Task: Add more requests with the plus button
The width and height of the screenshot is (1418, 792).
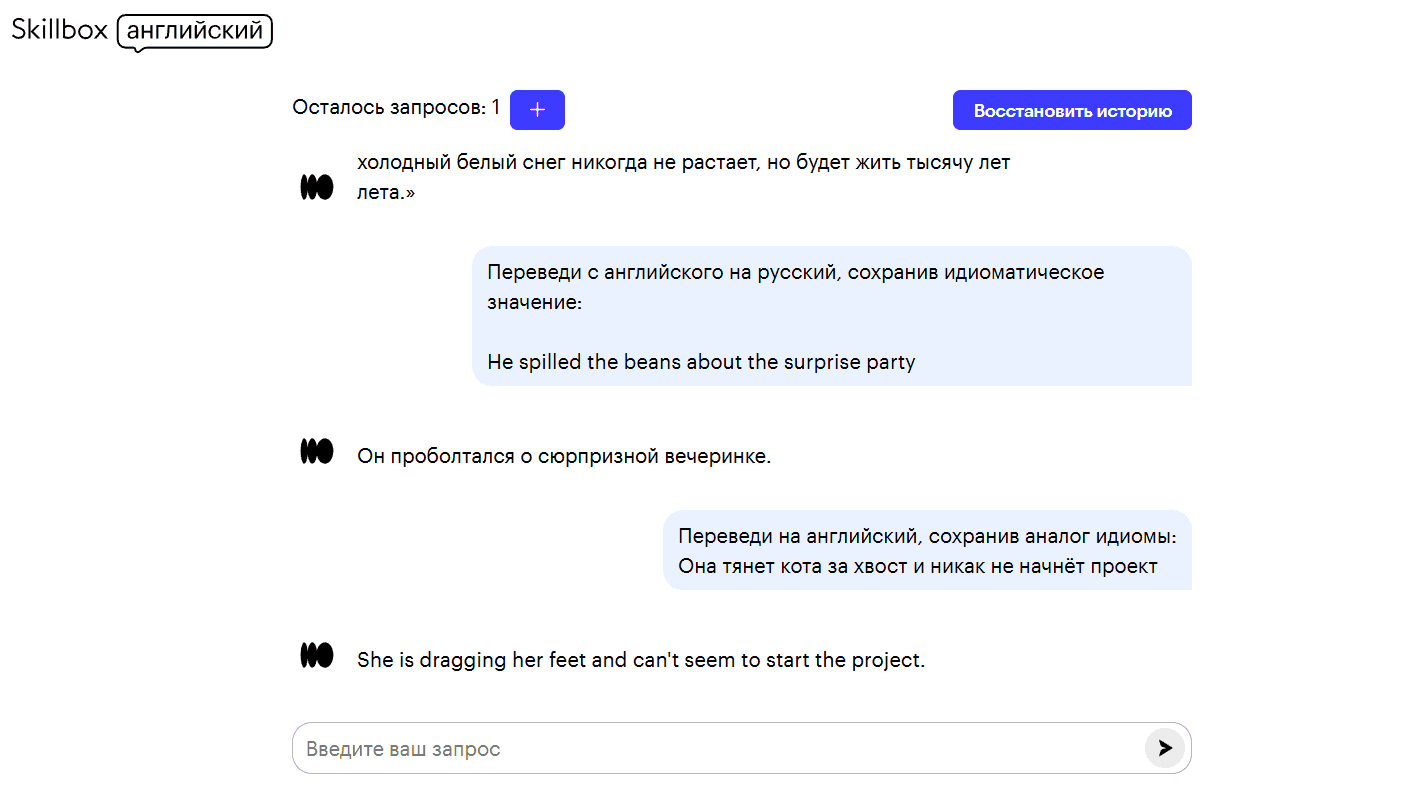Action: [x=537, y=110]
